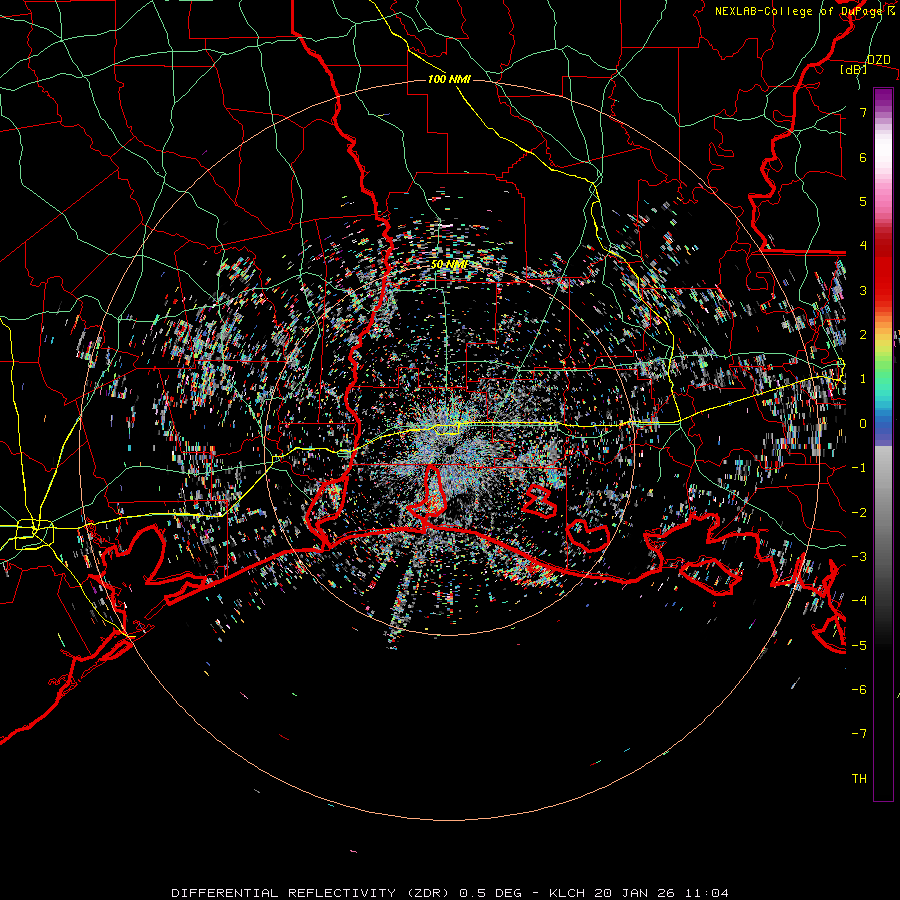Click the -4 label on the color scale
The image size is (900, 900).
[859, 601]
